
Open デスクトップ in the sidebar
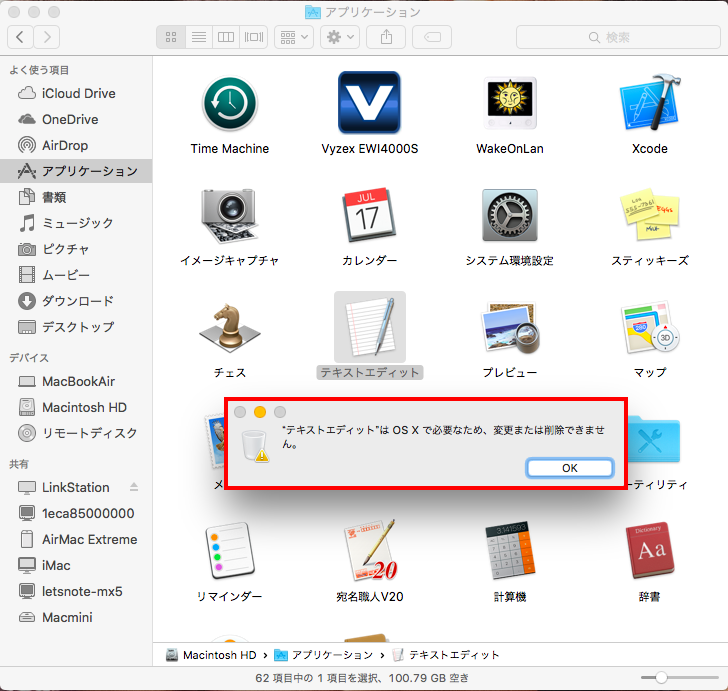click(x=76, y=327)
